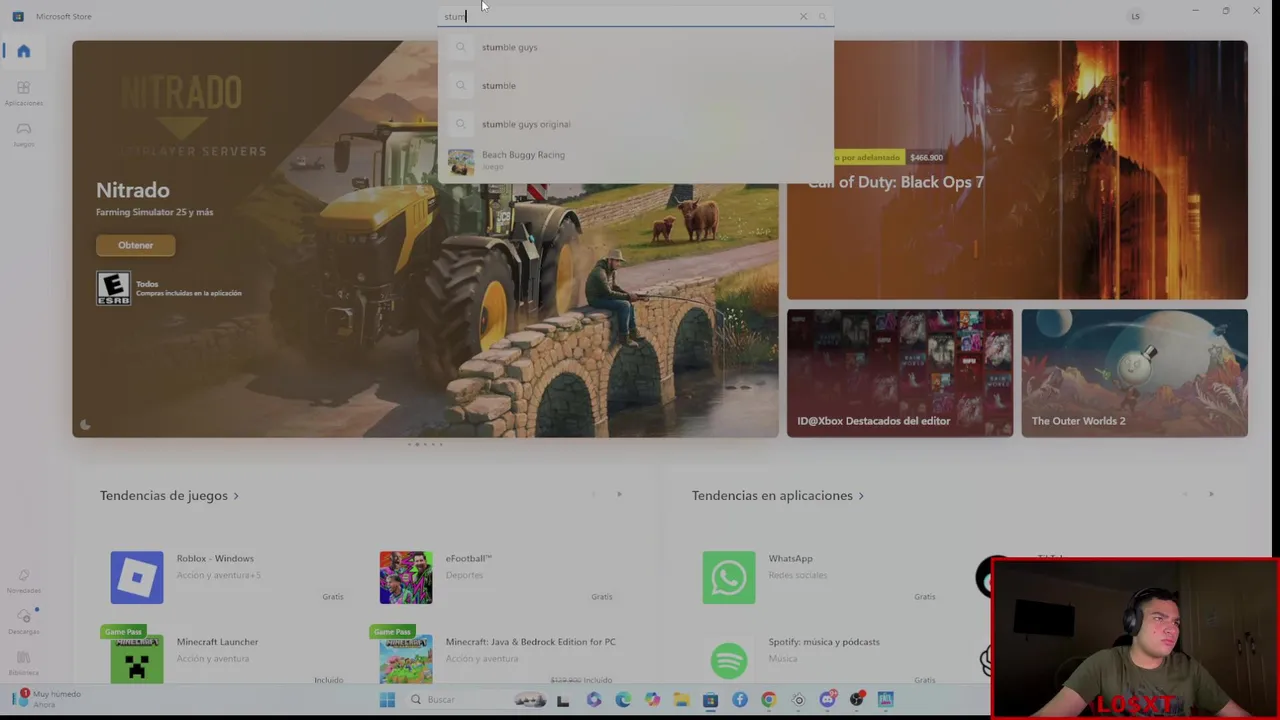Open the LS user profile button
Viewport: 1280px width, 720px height.
(x=1135, y=16)
